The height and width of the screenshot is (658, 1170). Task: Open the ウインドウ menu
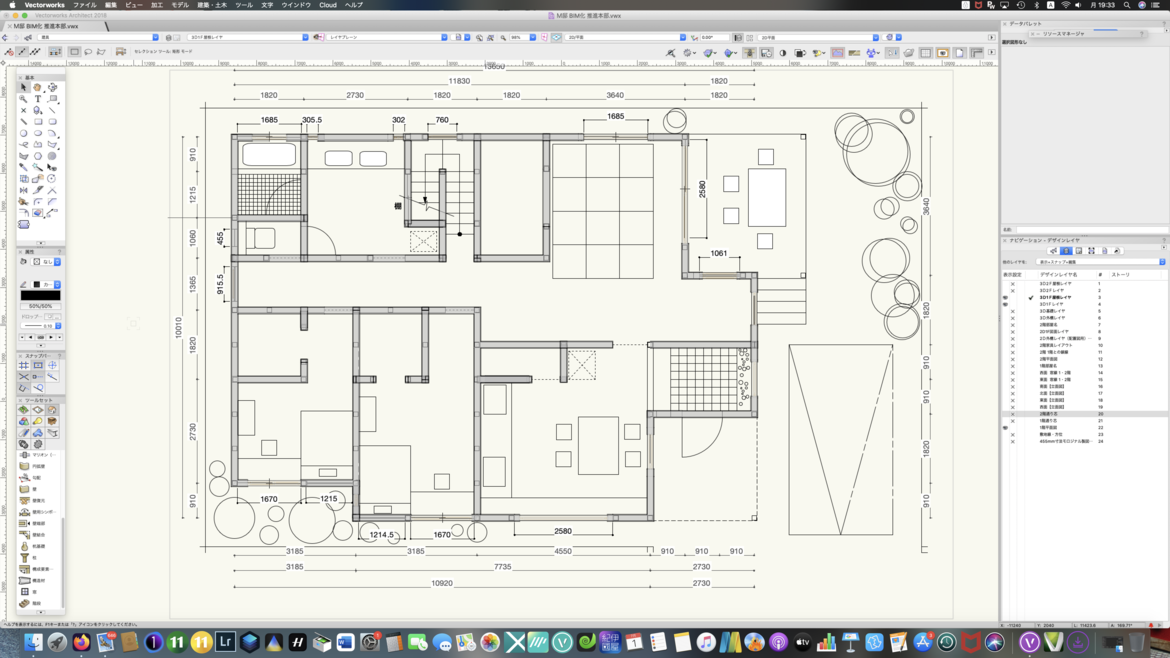pyautogui.click(x=296, y=5)
